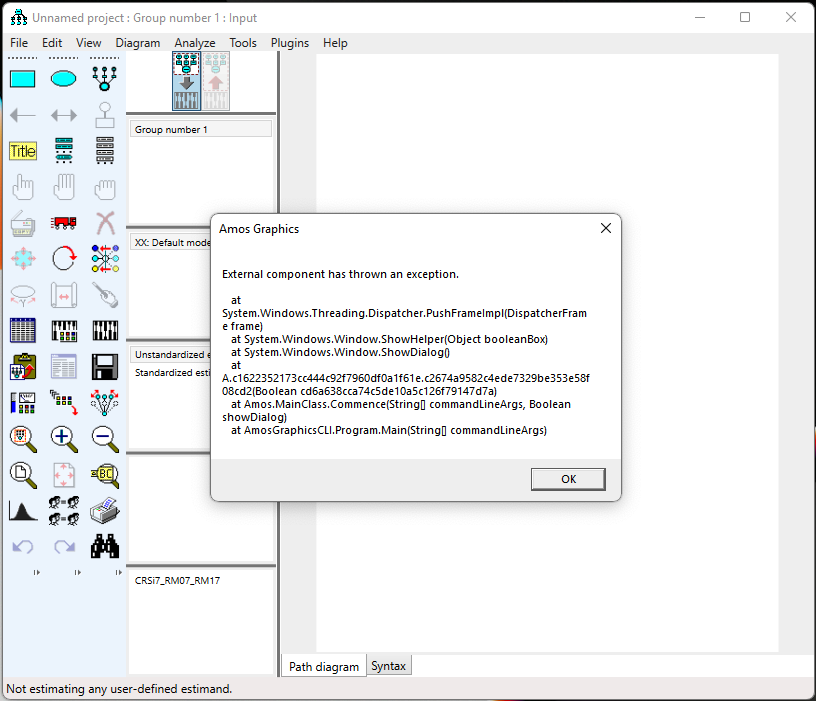Click the binoculars search icon
Viewport: 816px width, 701px height.
coord(104,546)
